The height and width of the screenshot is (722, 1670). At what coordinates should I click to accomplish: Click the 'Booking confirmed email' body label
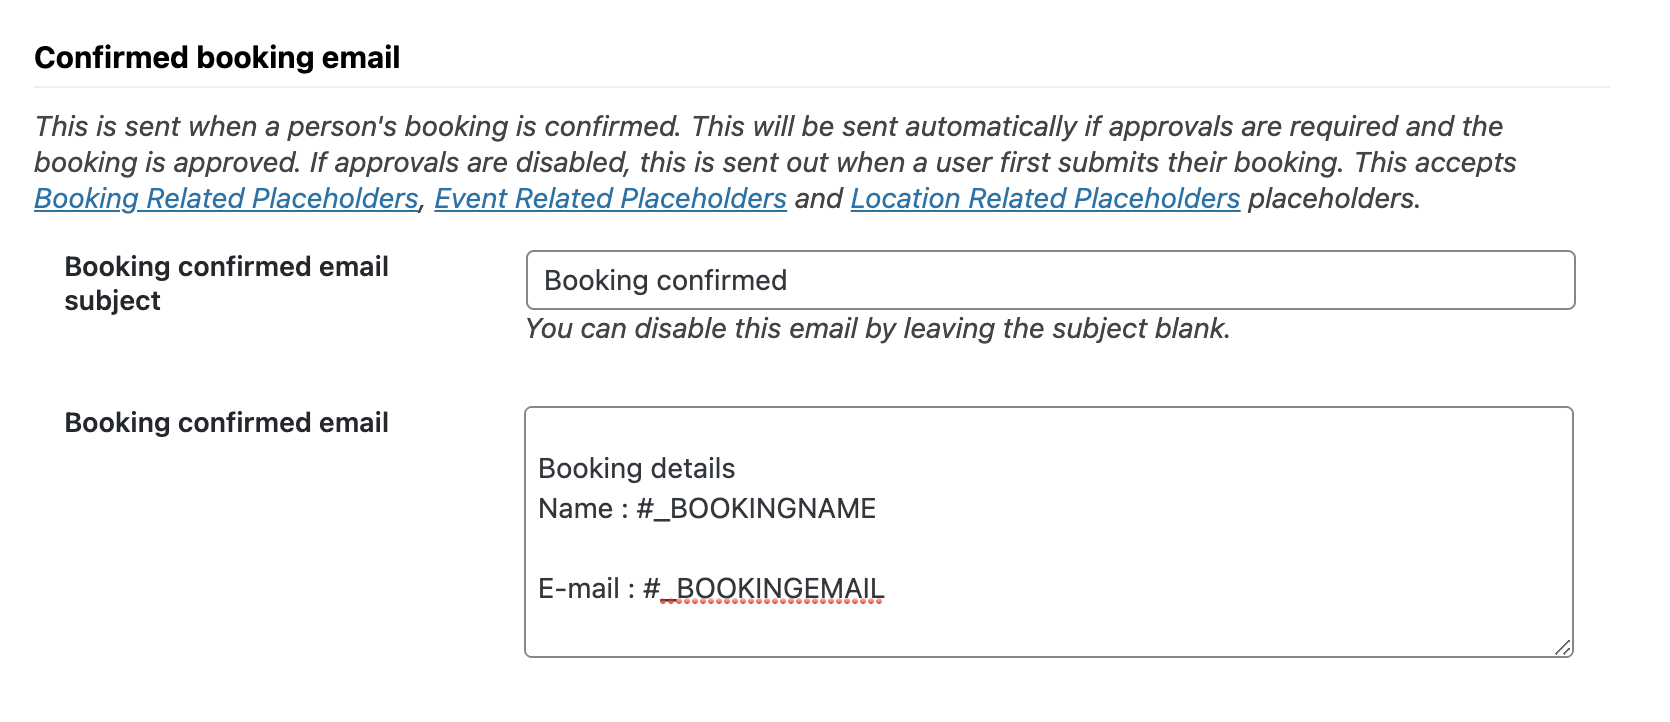pyautogui.click(x=226, y=423)
